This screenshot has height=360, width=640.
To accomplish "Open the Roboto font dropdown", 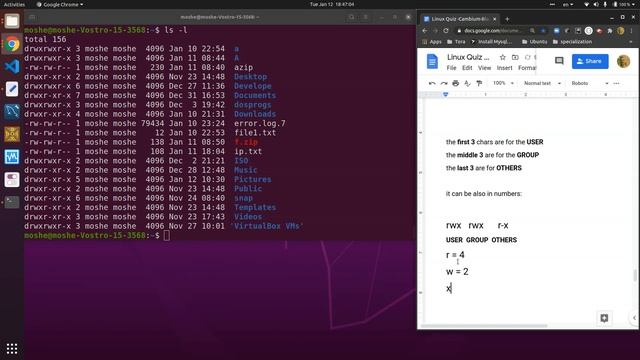I will click(590, 83).
